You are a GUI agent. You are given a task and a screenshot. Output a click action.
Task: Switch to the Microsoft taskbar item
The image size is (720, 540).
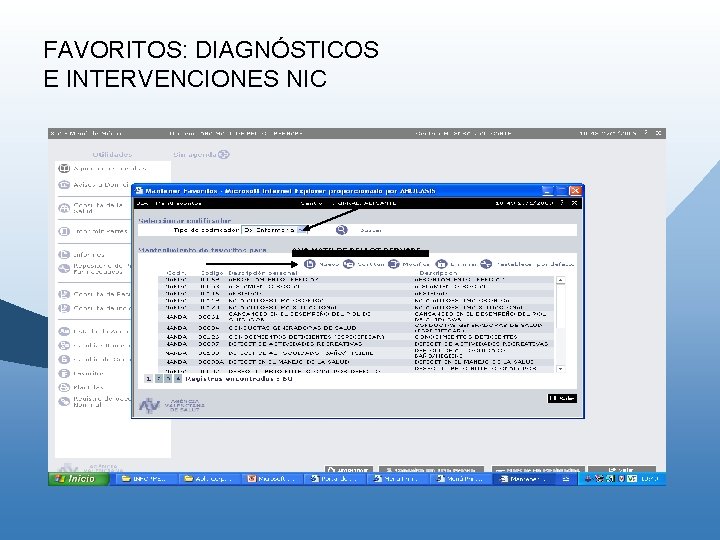point(271,479)
